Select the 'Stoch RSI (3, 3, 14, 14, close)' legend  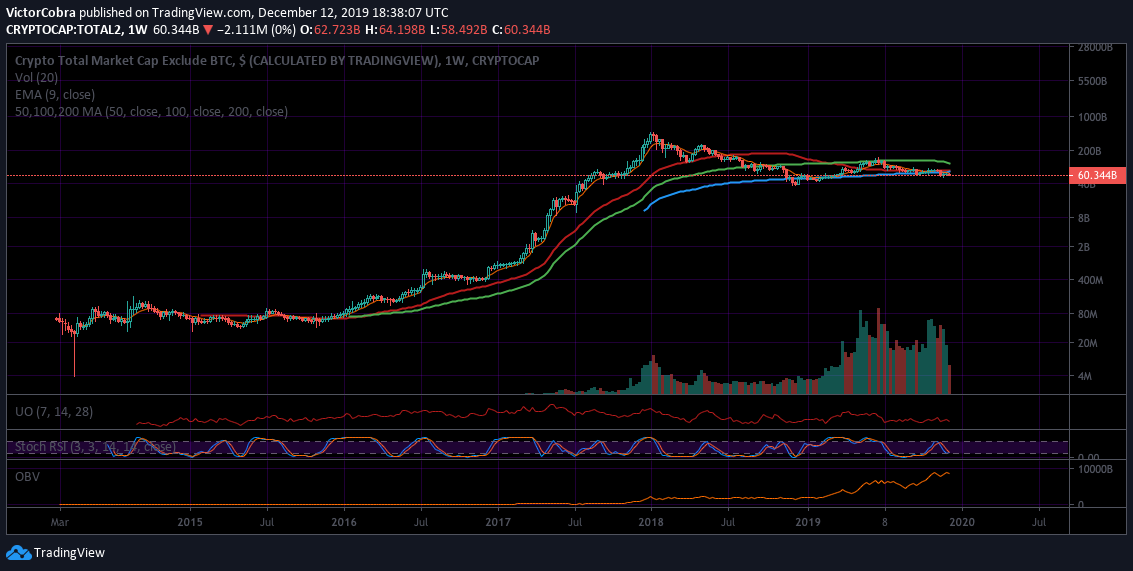coord(95,447)
